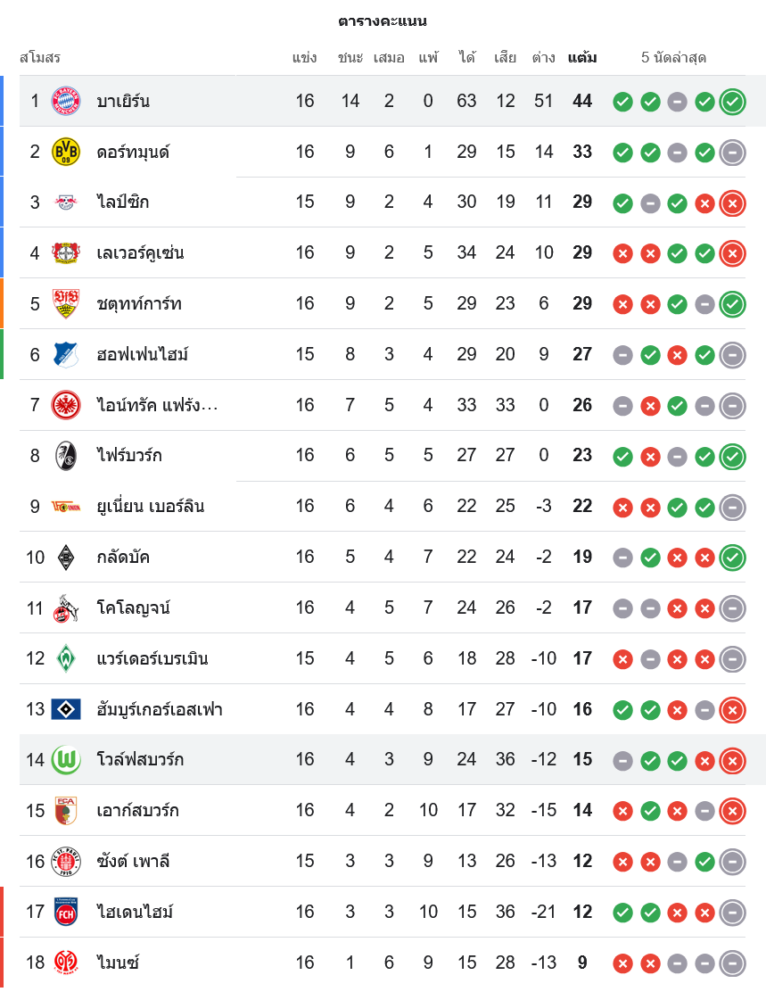This screenshot has width=766, height=1000.
Task: Click Leipzig's ringed latest-match loss icon
Action: [x=732, y=202]
